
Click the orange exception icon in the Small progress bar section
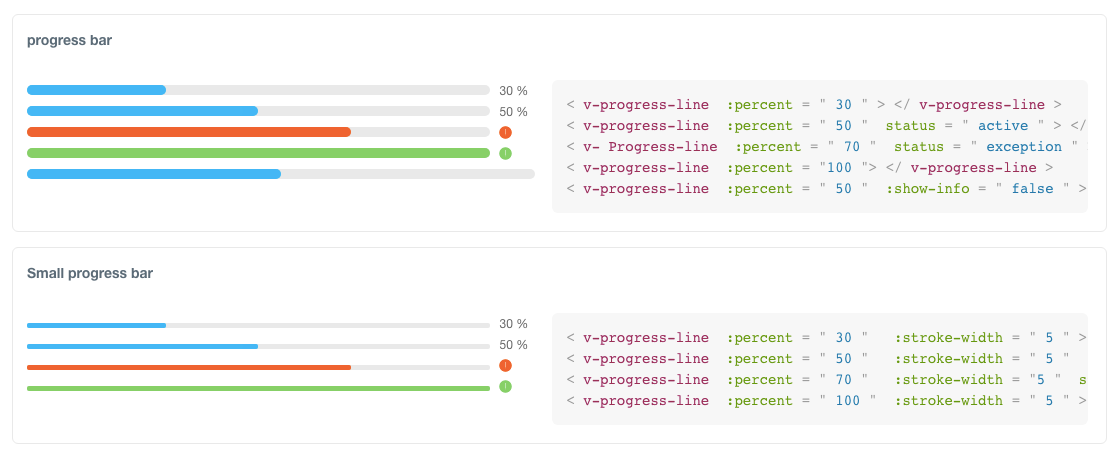pos(505,366)
